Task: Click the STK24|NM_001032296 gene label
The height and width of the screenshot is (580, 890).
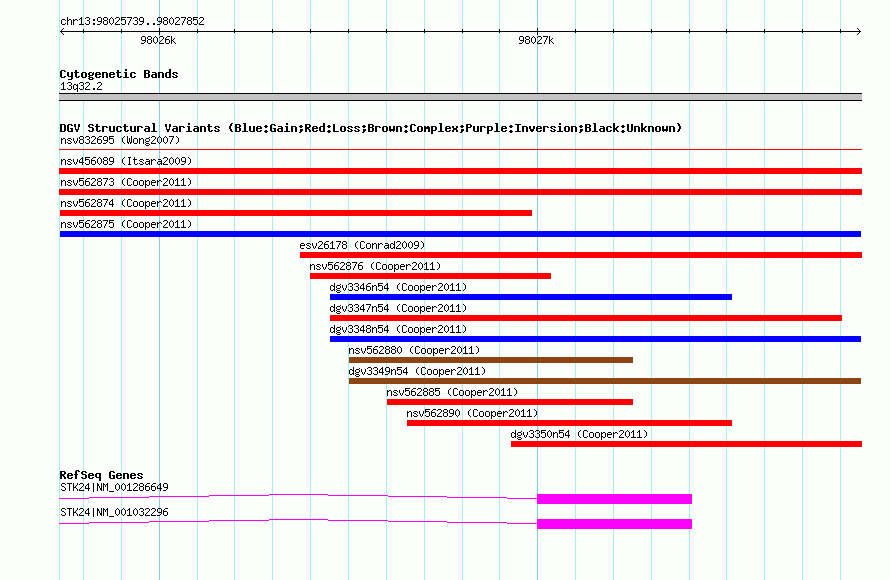Action: (x=114, y=512)
